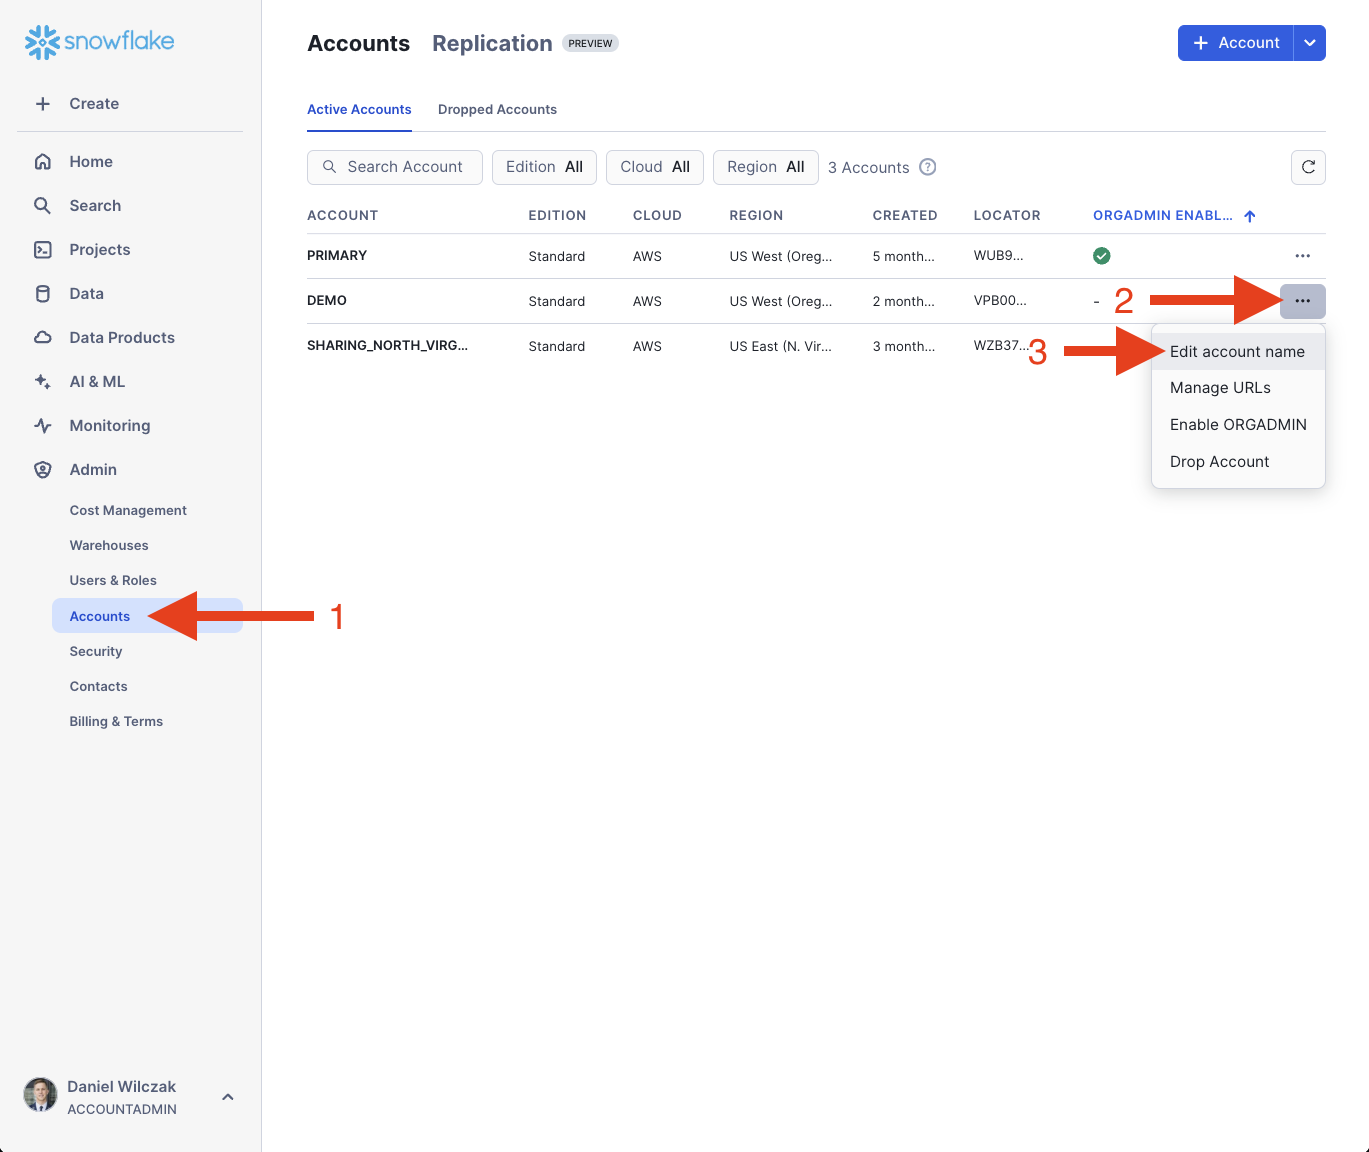
Task: Click the Snowflake logo
Action: (x=99, y=42)
